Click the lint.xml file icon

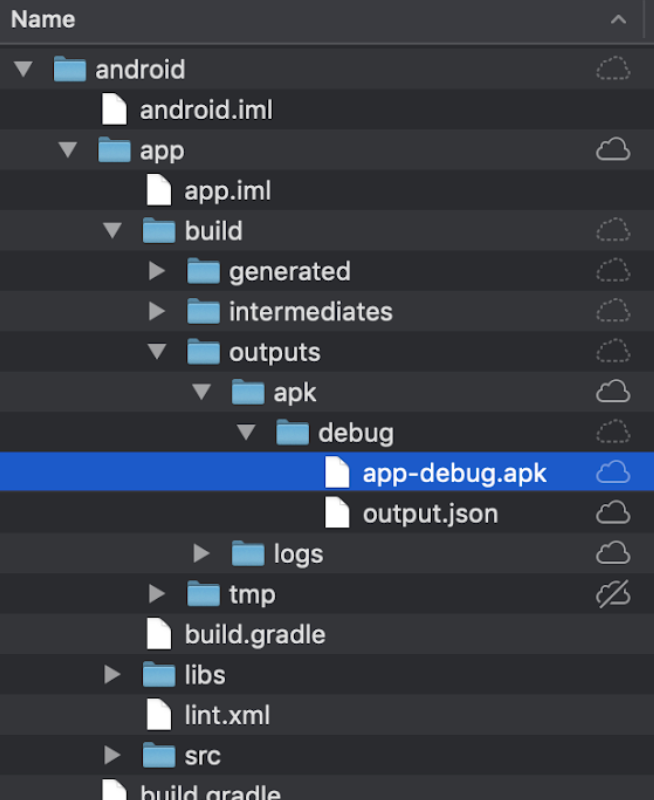click(x=159, y=714)
